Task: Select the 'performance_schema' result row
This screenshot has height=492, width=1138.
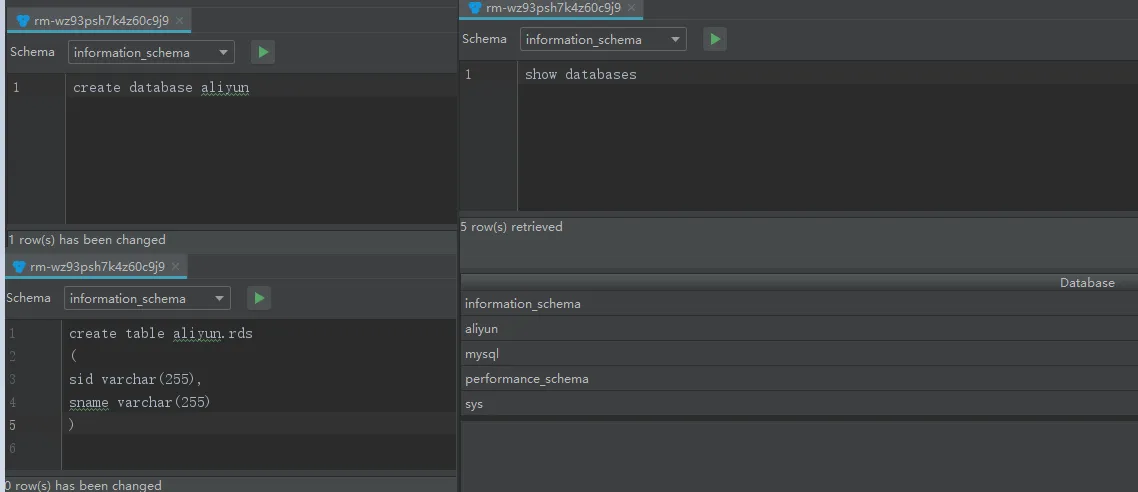Action: coord(799,379)
